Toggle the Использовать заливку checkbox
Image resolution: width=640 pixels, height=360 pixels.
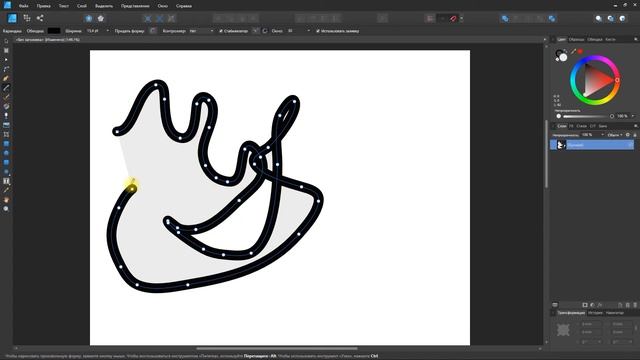click(318, 31)
